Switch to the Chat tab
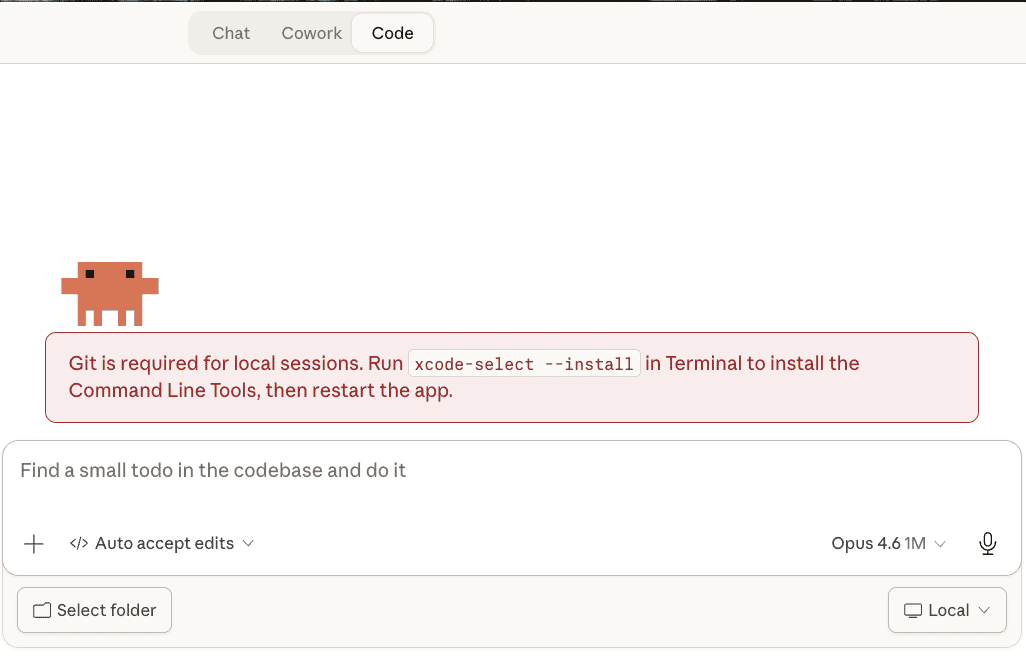The width and height of the screenshot is (1026, 670). pyautogui.click(x=230, y=33)
